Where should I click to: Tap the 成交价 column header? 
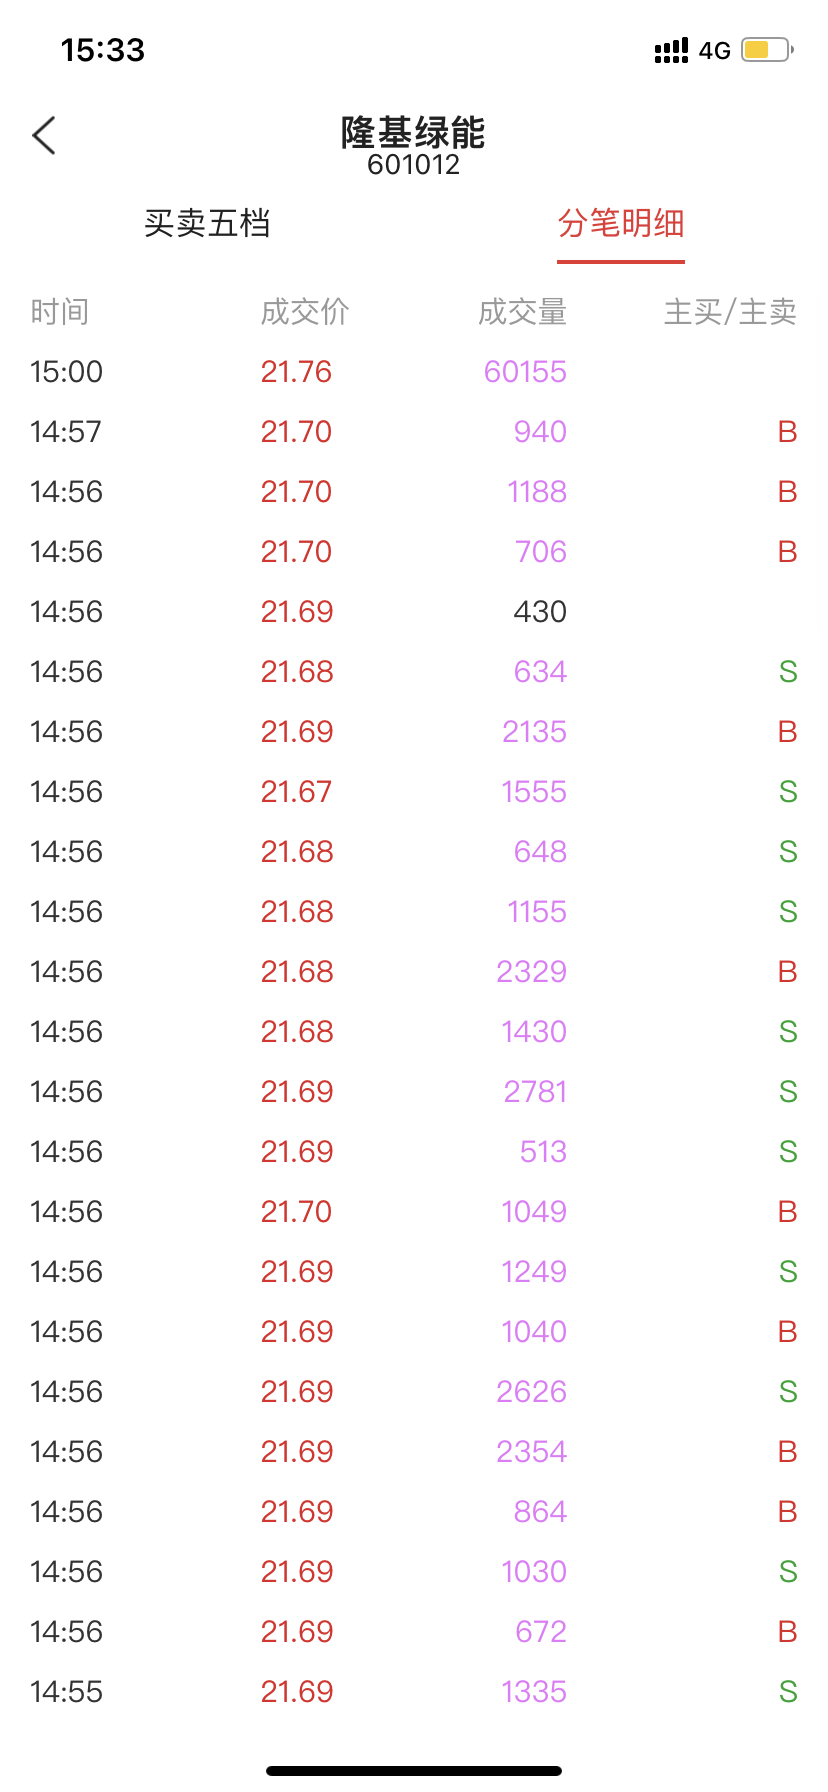[x=305, y=312]
